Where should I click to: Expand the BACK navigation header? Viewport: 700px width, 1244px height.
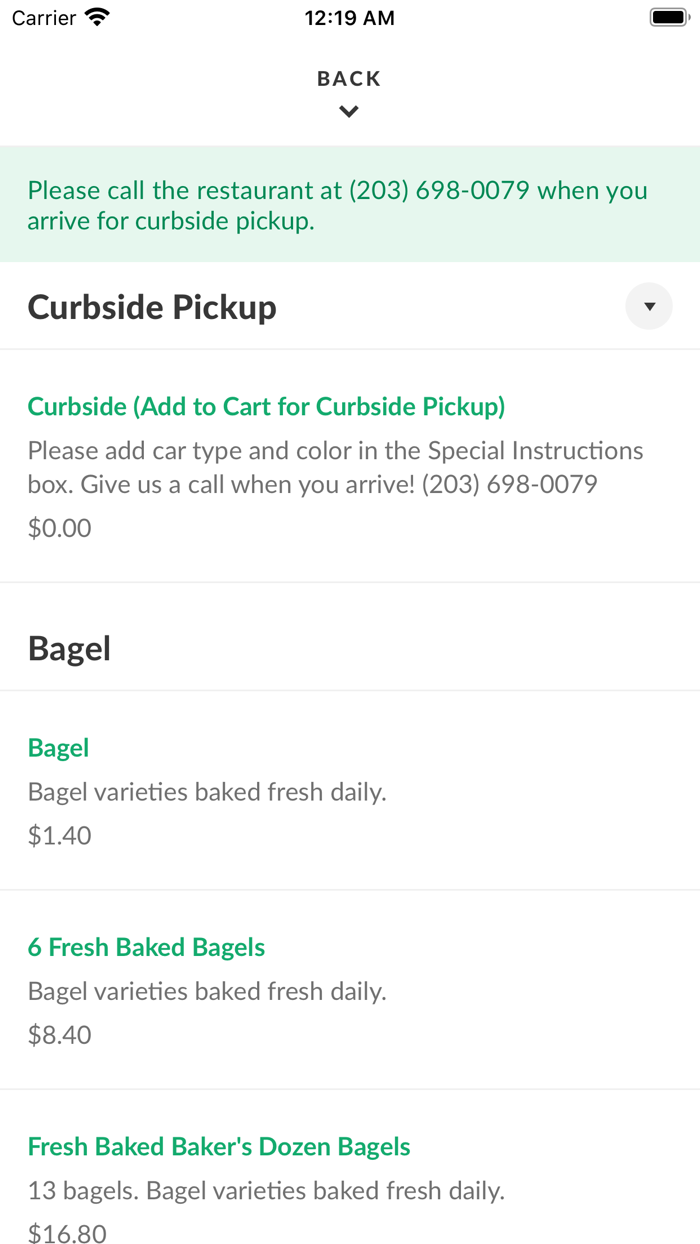pos(349,78)
